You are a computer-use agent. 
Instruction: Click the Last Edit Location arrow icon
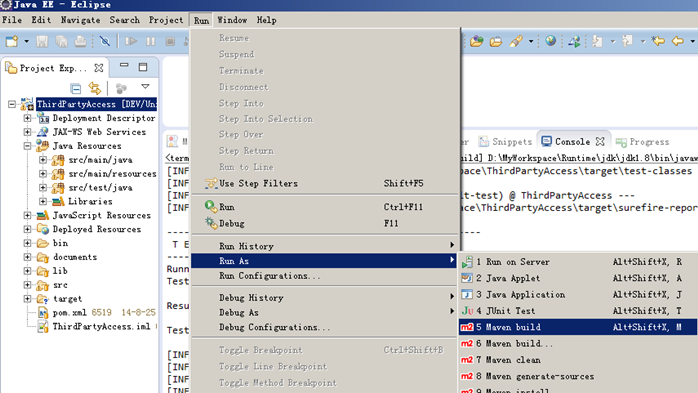[658, 41]
